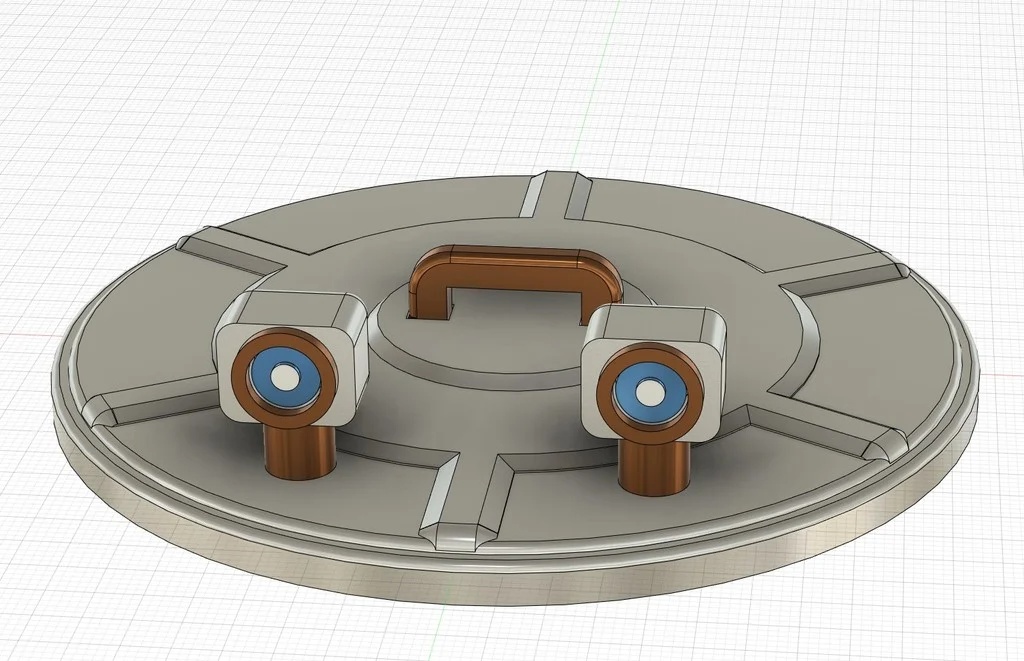
Task: Click the white center dot of right housing
Action: 648,392
